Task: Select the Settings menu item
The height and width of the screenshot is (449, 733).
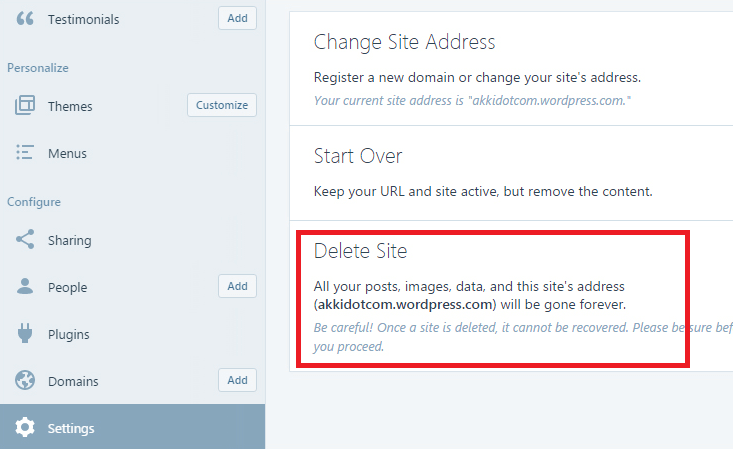Action: coord(132,427)
